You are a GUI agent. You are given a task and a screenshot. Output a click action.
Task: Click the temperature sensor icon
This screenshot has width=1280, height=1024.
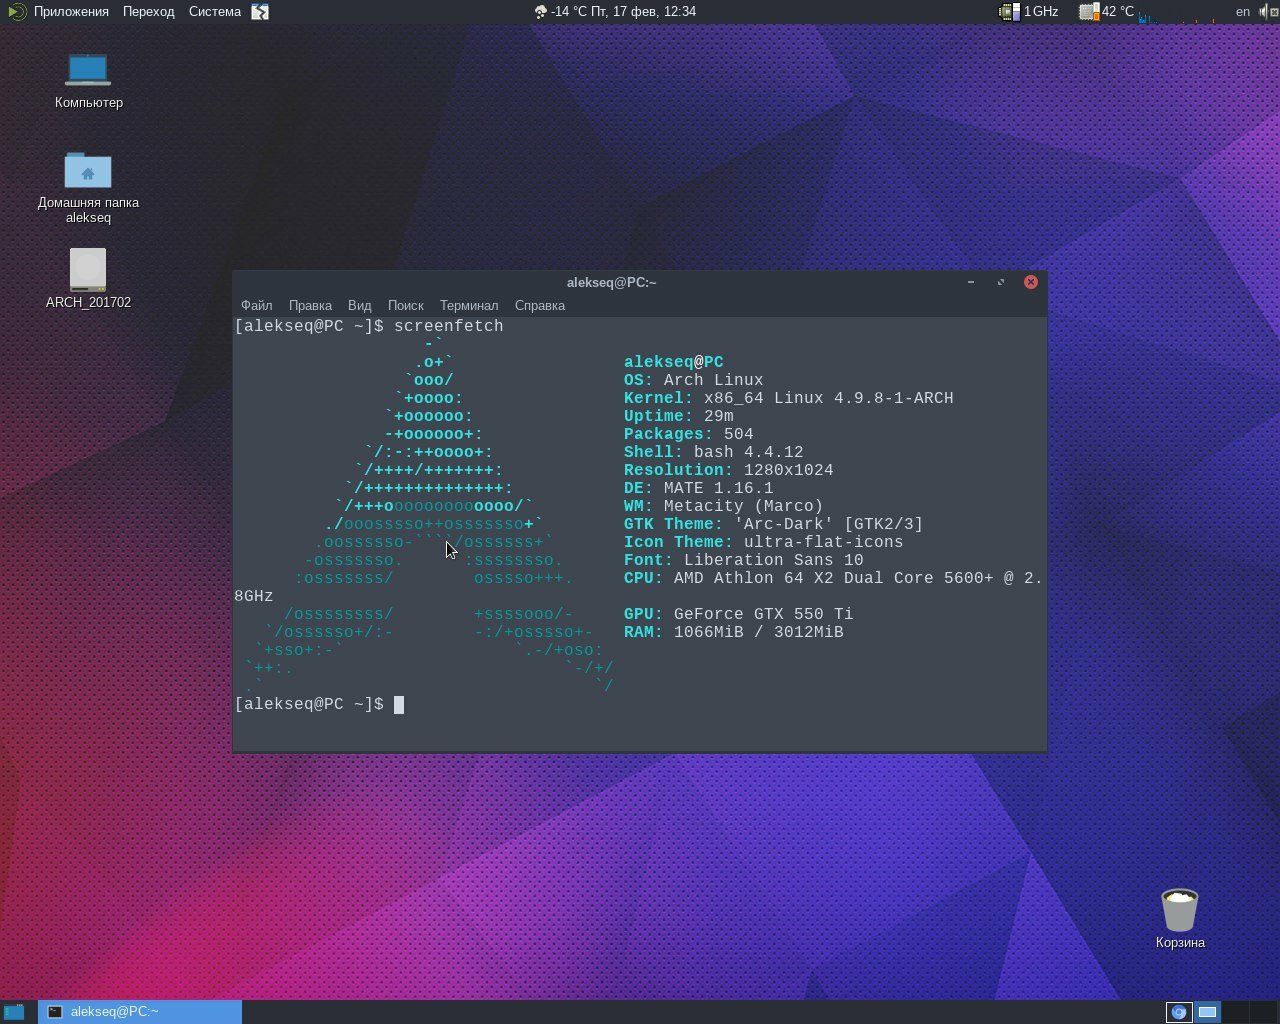[1089, 12]
